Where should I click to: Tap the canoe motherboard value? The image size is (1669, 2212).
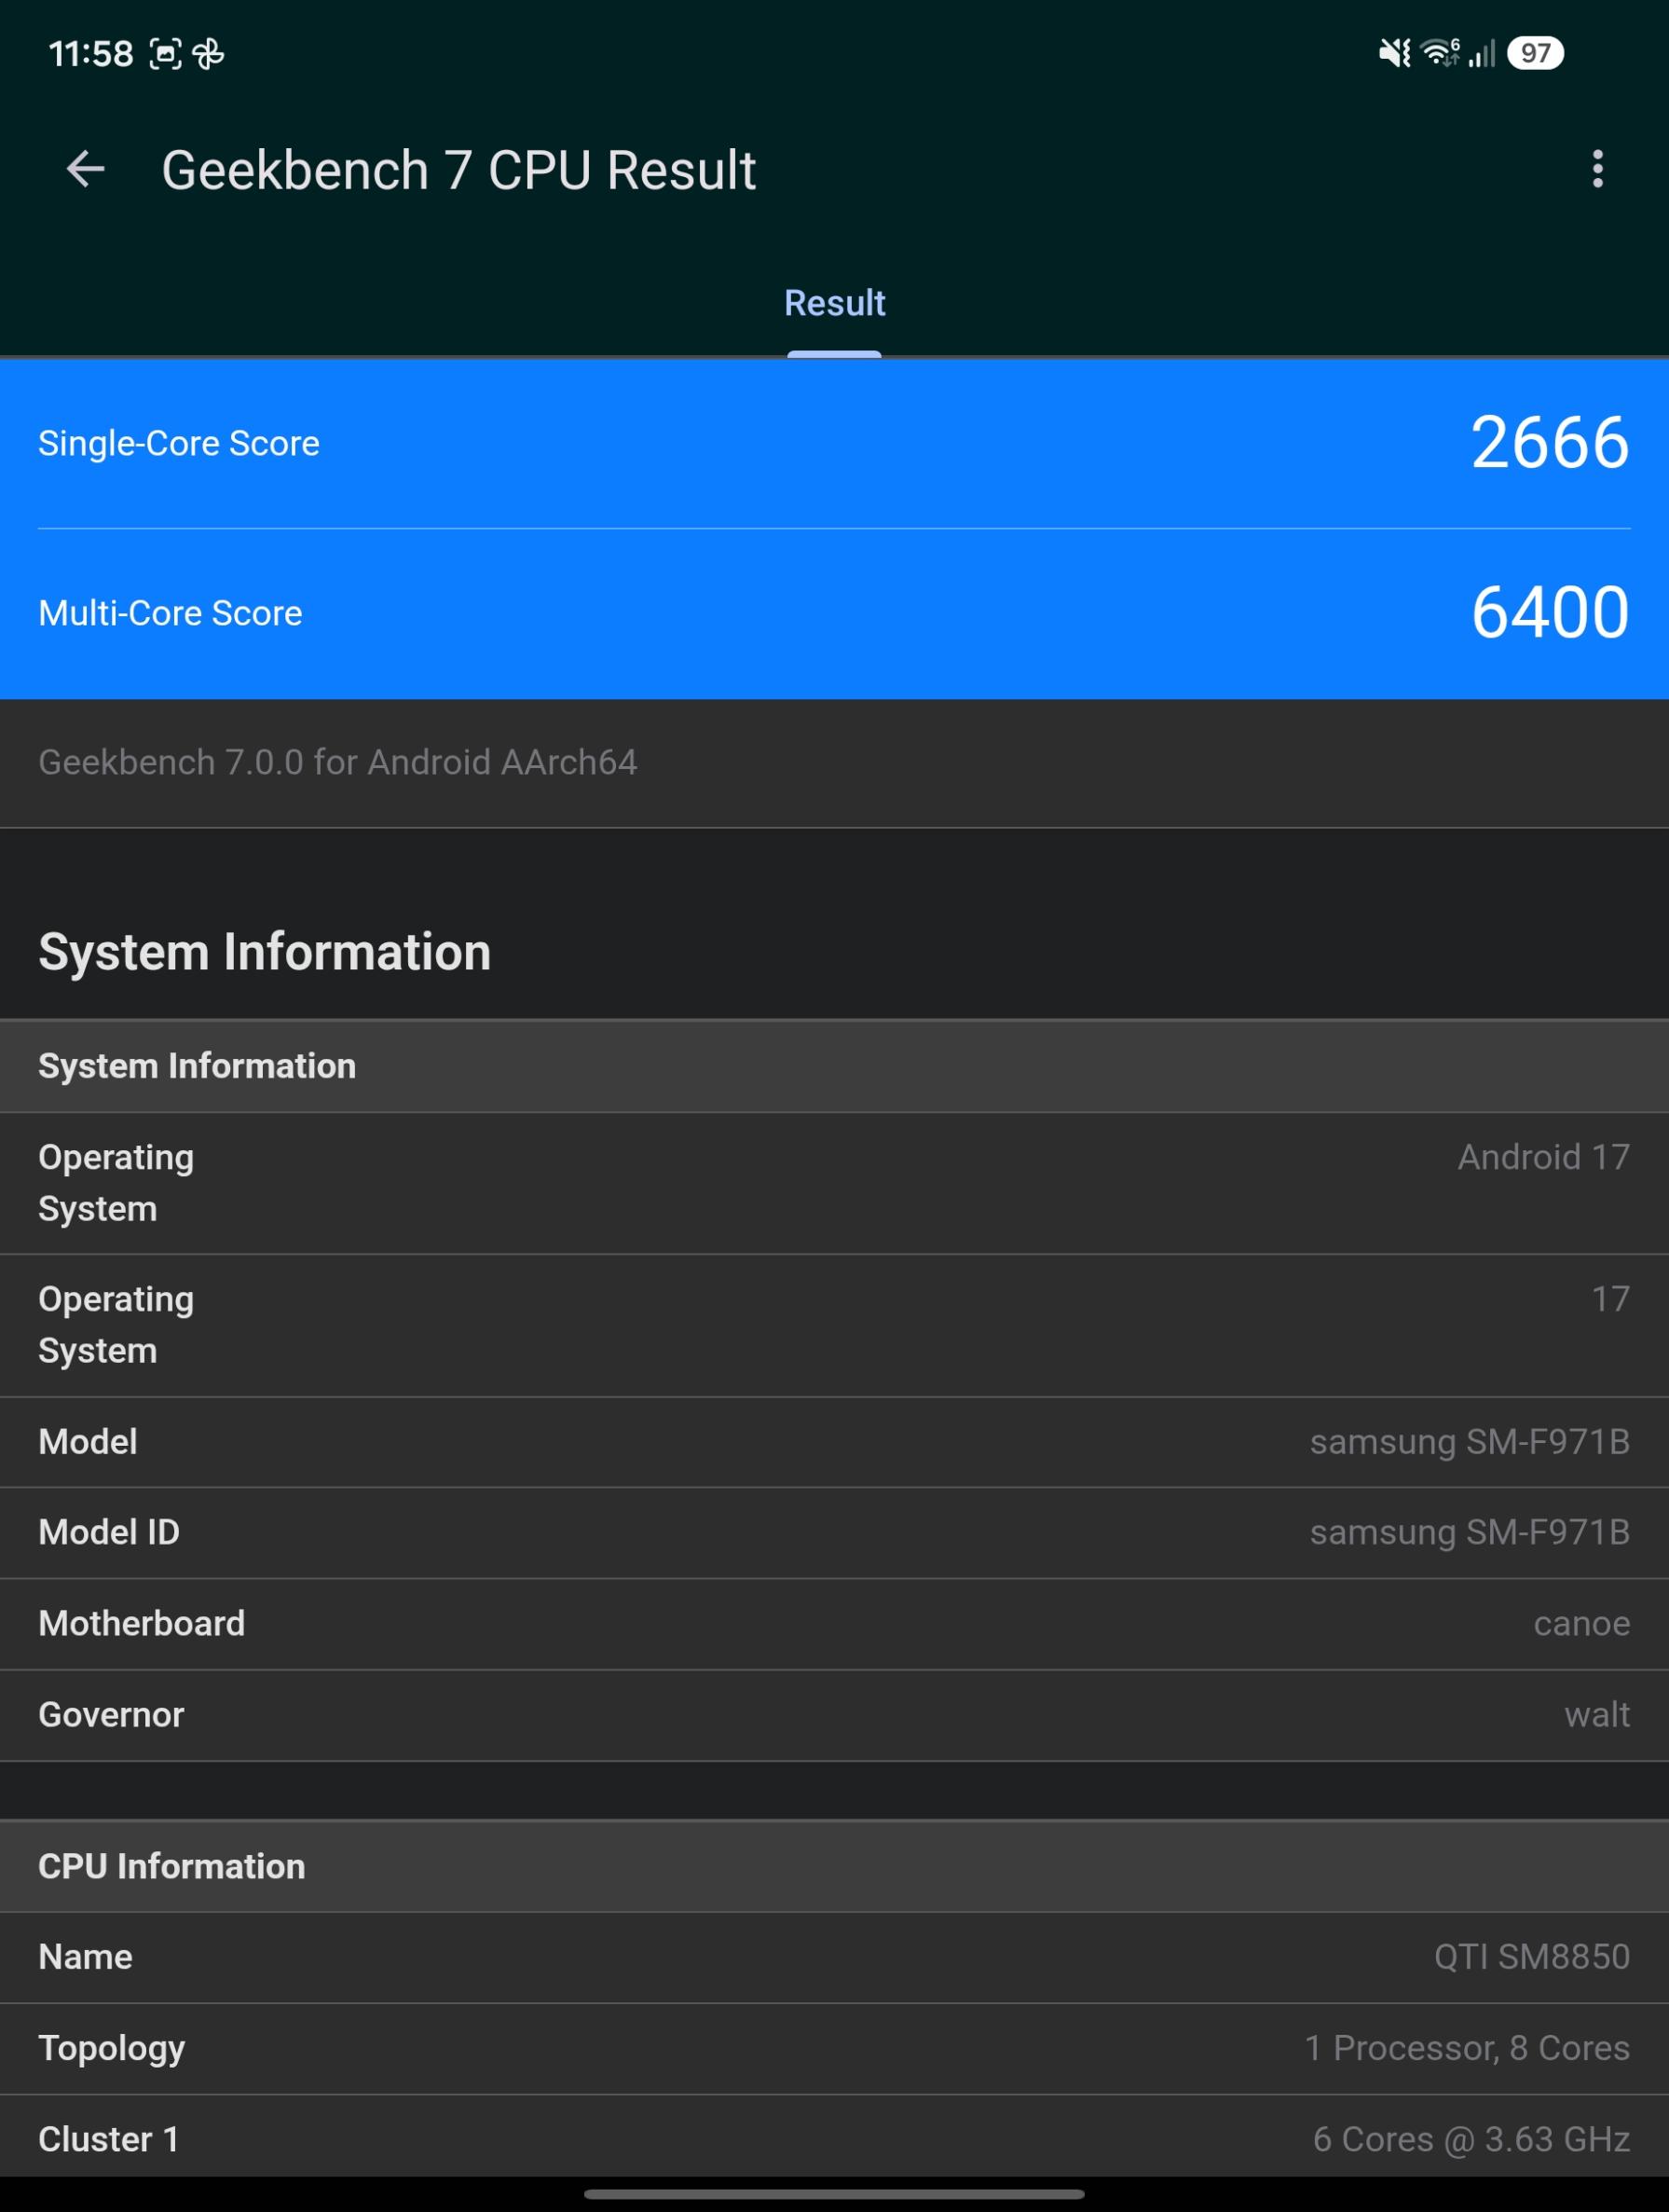point(1582,1624)
